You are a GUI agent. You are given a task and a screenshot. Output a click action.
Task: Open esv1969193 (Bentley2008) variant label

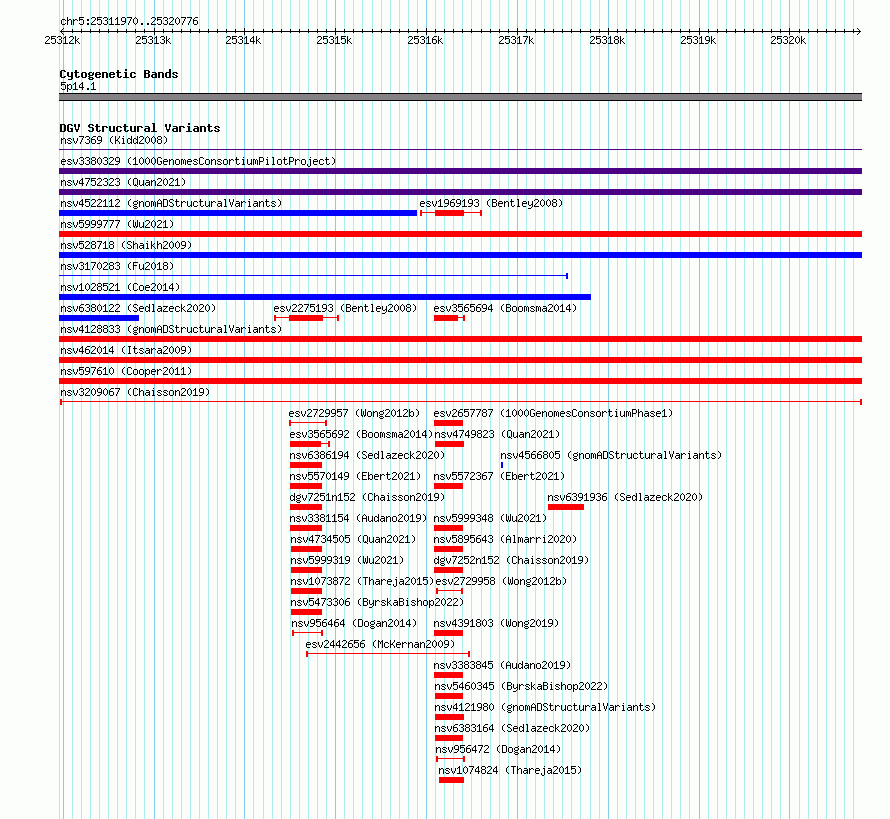(x=491, y=203)
